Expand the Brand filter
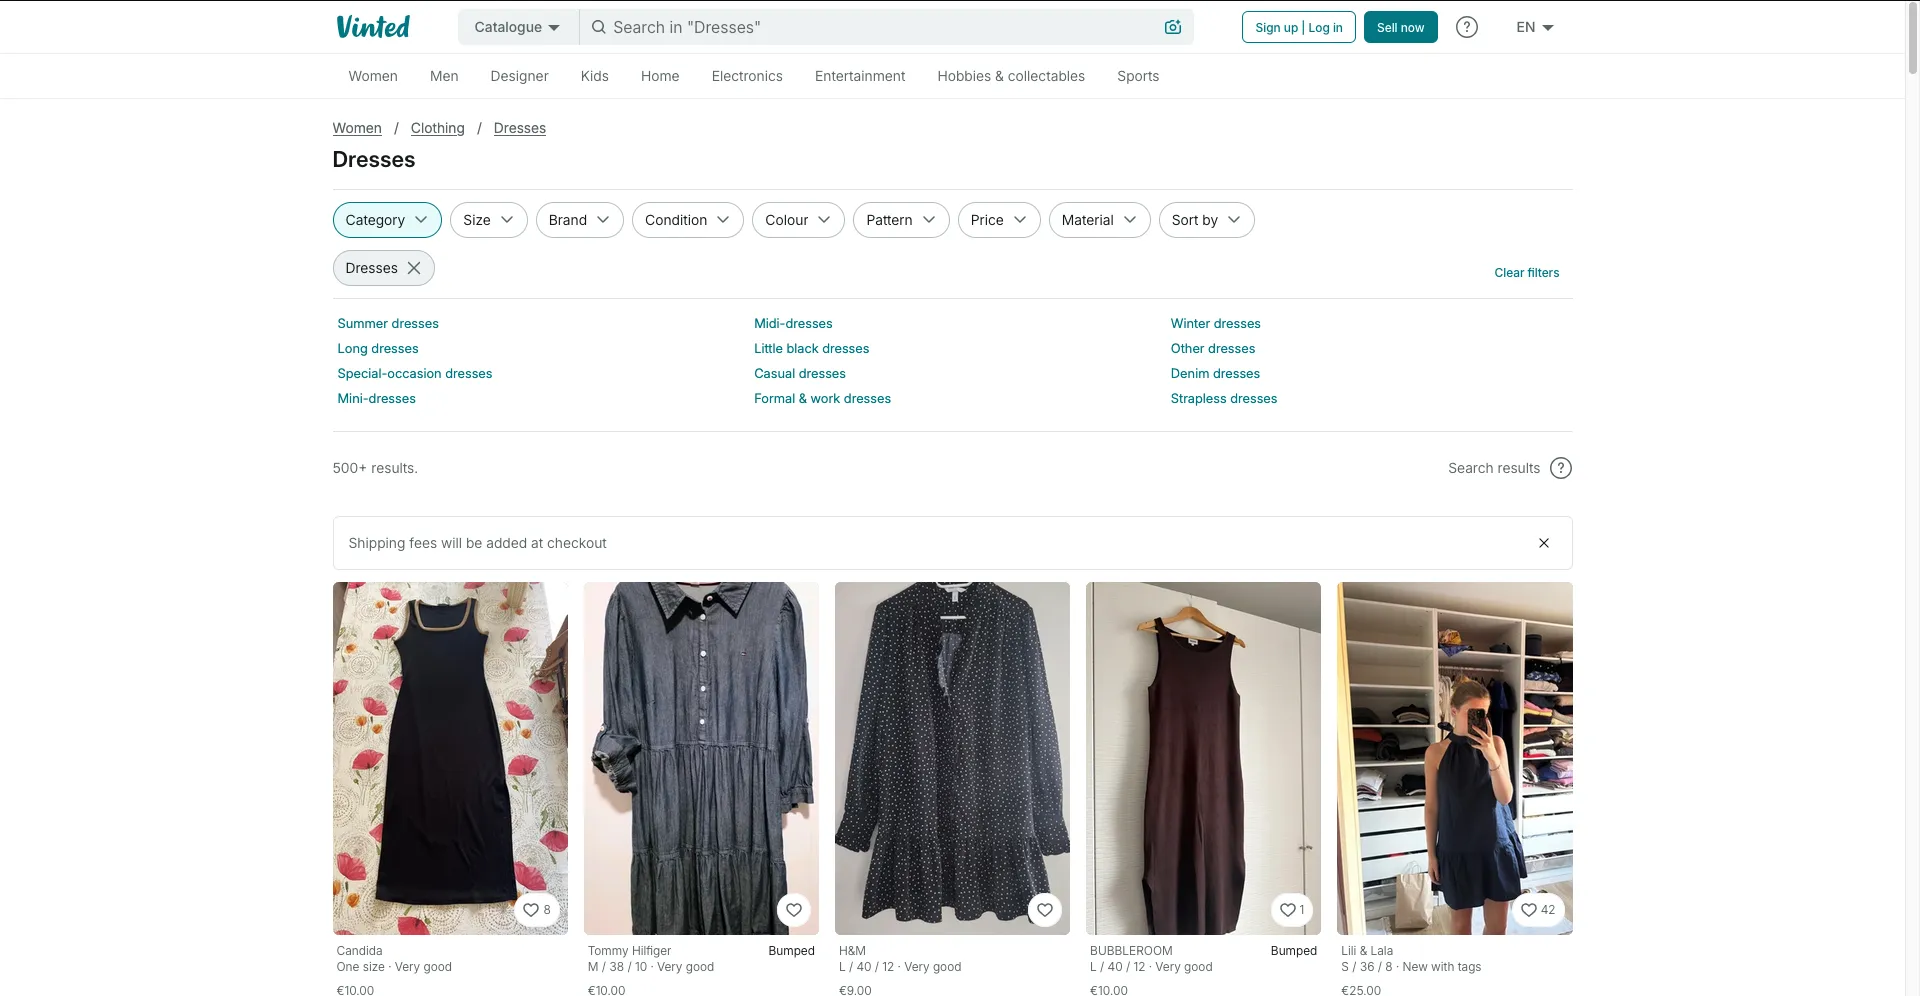Image resolution: width=1920 pixels, height=996 pixels. click(580, 220)
